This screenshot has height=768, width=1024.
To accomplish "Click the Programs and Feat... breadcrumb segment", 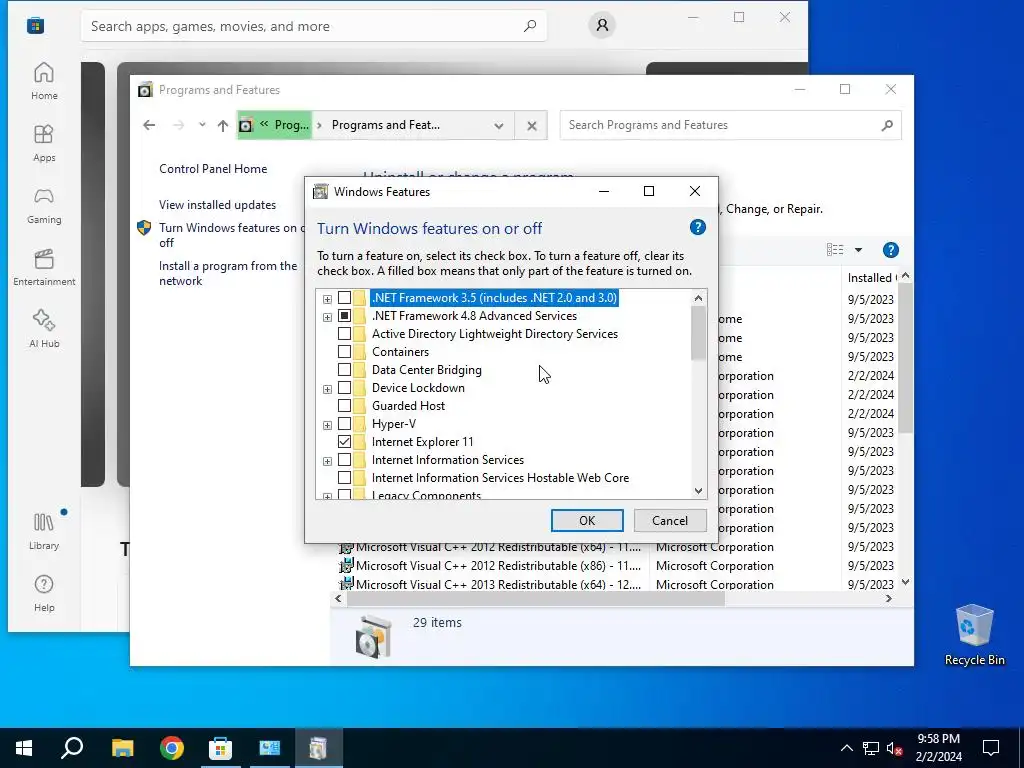I will pos(385,125).
